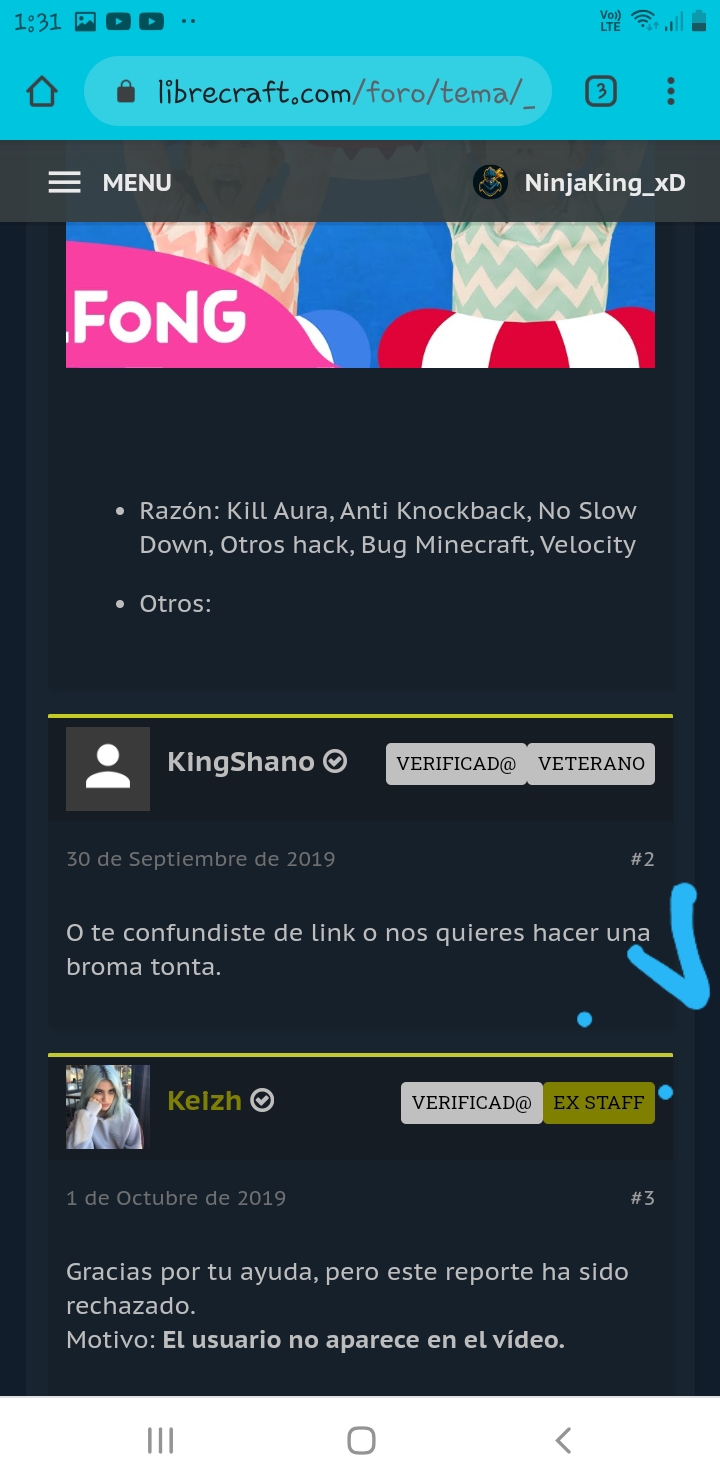Open the MENU label in the site header
This screenshot has height=1480, width=720.
tap(137, 182)
